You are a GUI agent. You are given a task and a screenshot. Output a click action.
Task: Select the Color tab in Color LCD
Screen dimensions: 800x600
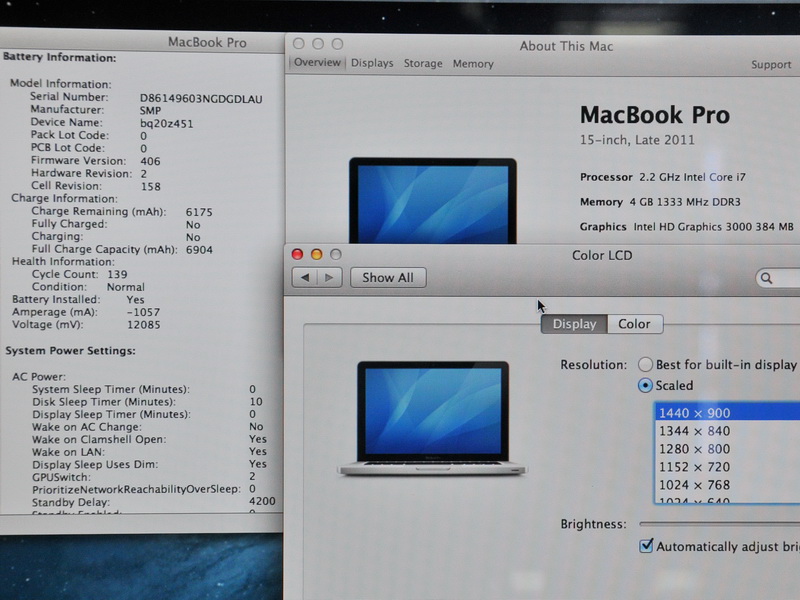(x=634, y=324)
